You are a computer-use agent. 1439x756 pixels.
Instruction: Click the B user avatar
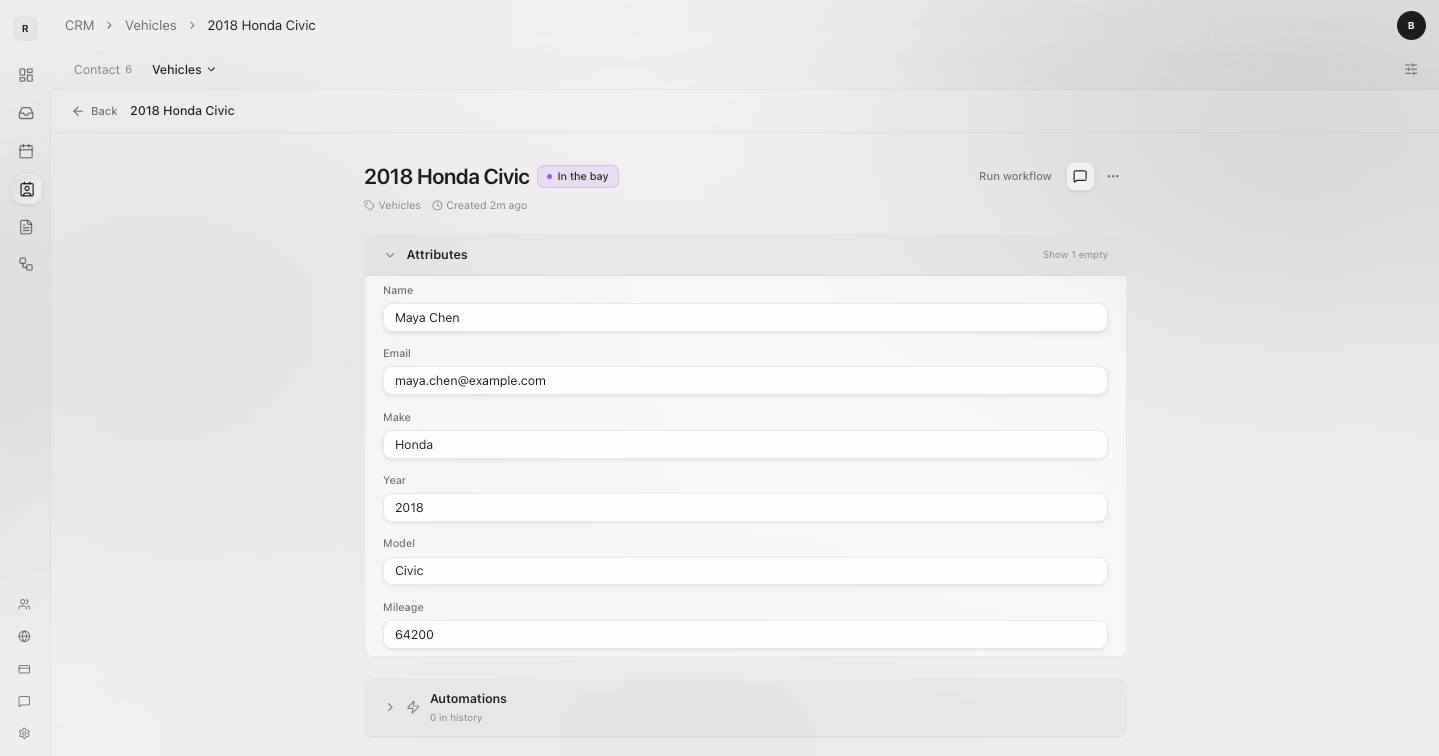coord(1411,26)
